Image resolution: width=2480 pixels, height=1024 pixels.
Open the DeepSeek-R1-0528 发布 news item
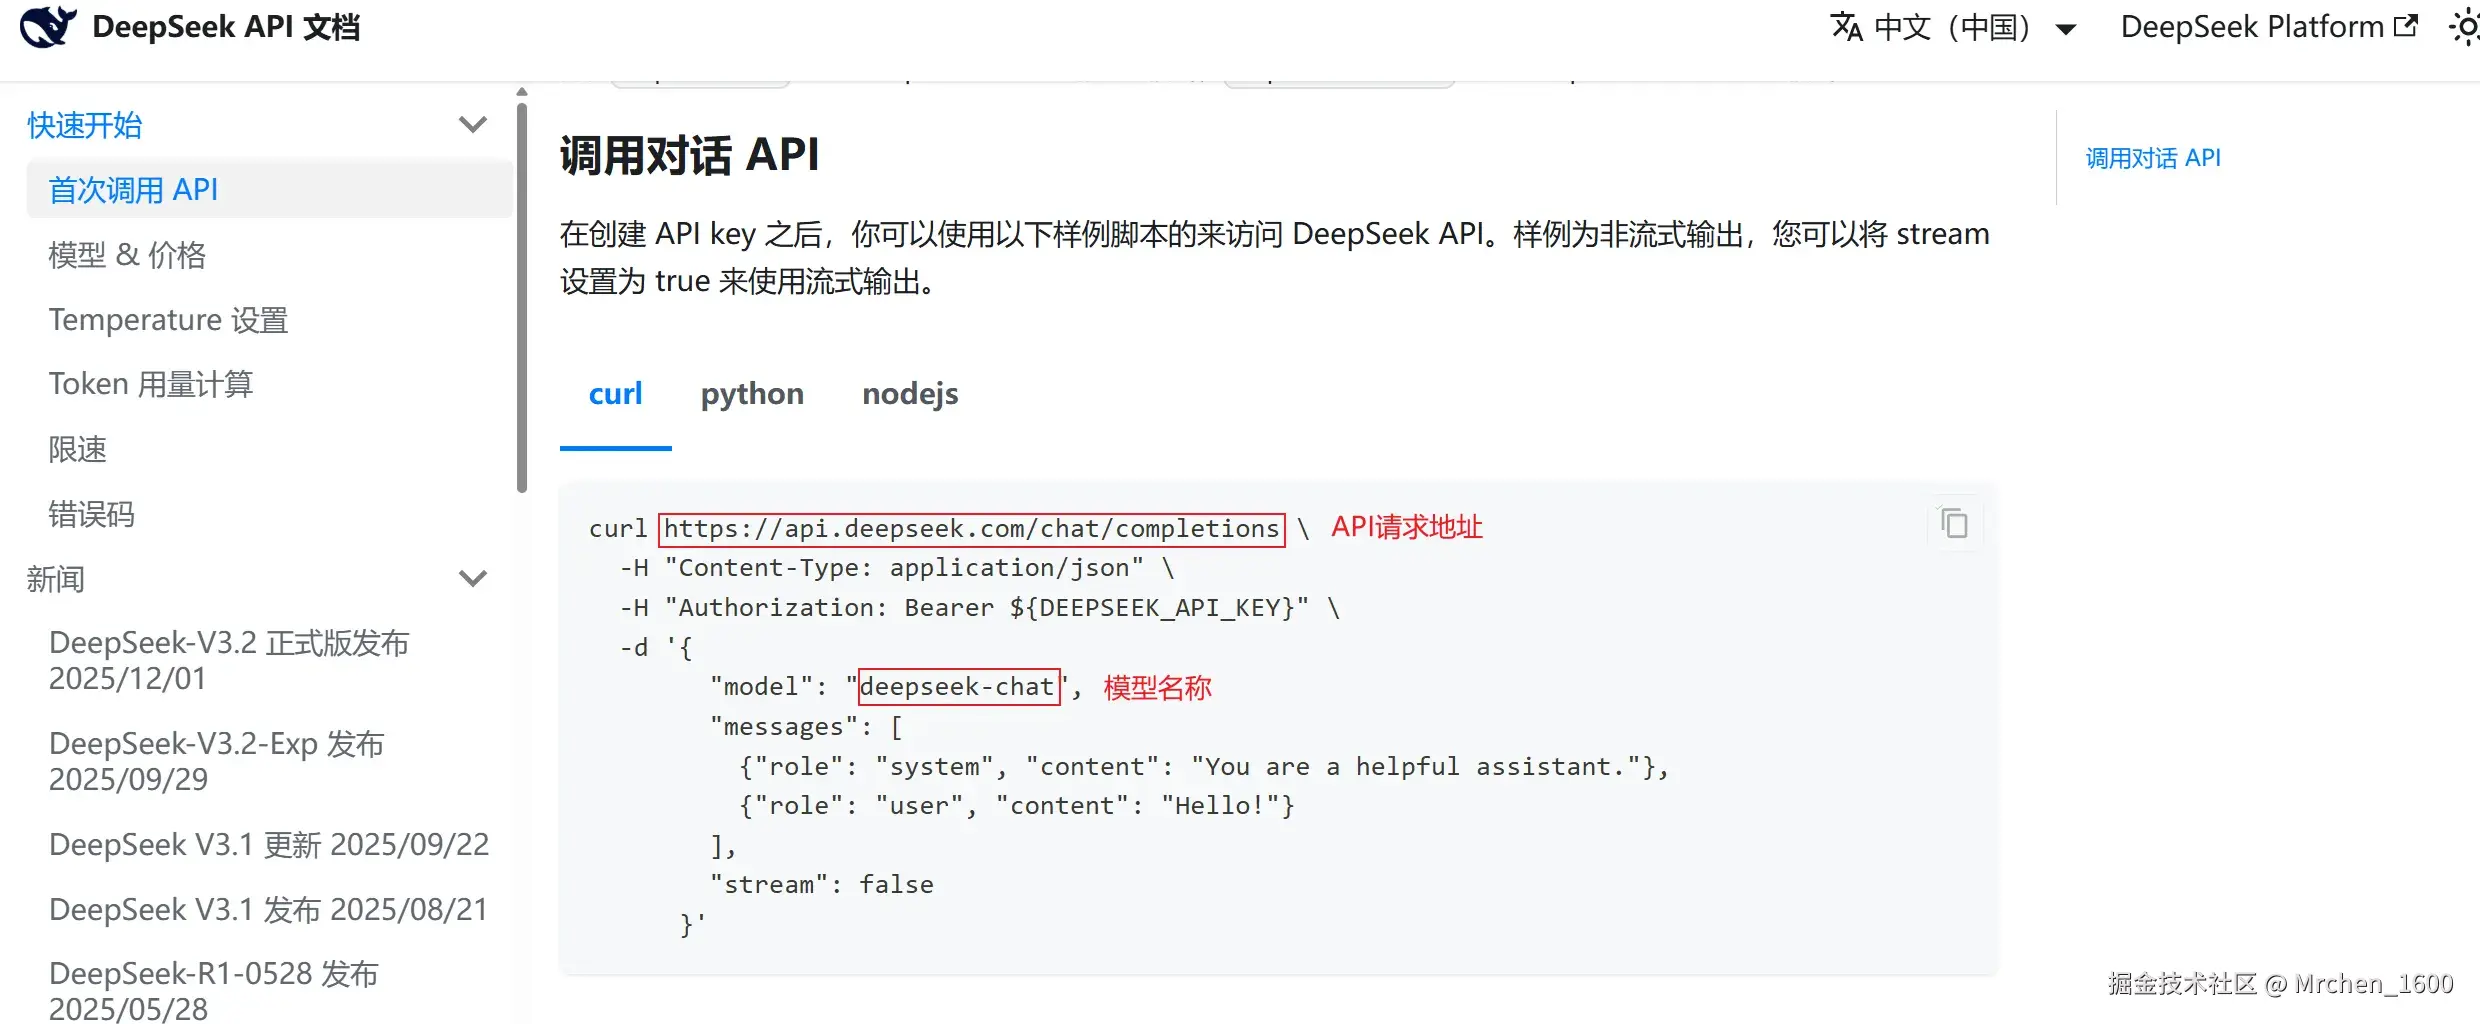[x=213, y=991]
